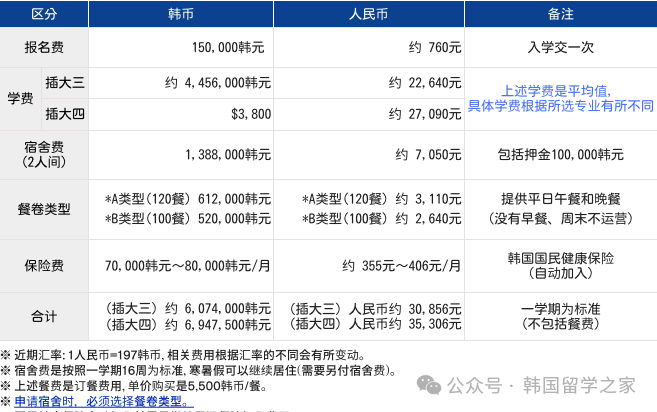Select the 合计 row label

click(x=44, y=316)
